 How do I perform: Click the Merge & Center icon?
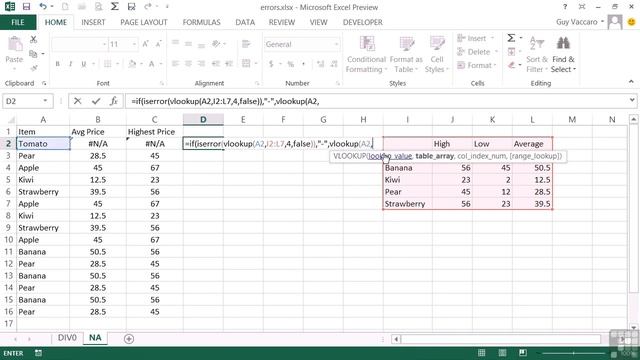click(246, 64)
